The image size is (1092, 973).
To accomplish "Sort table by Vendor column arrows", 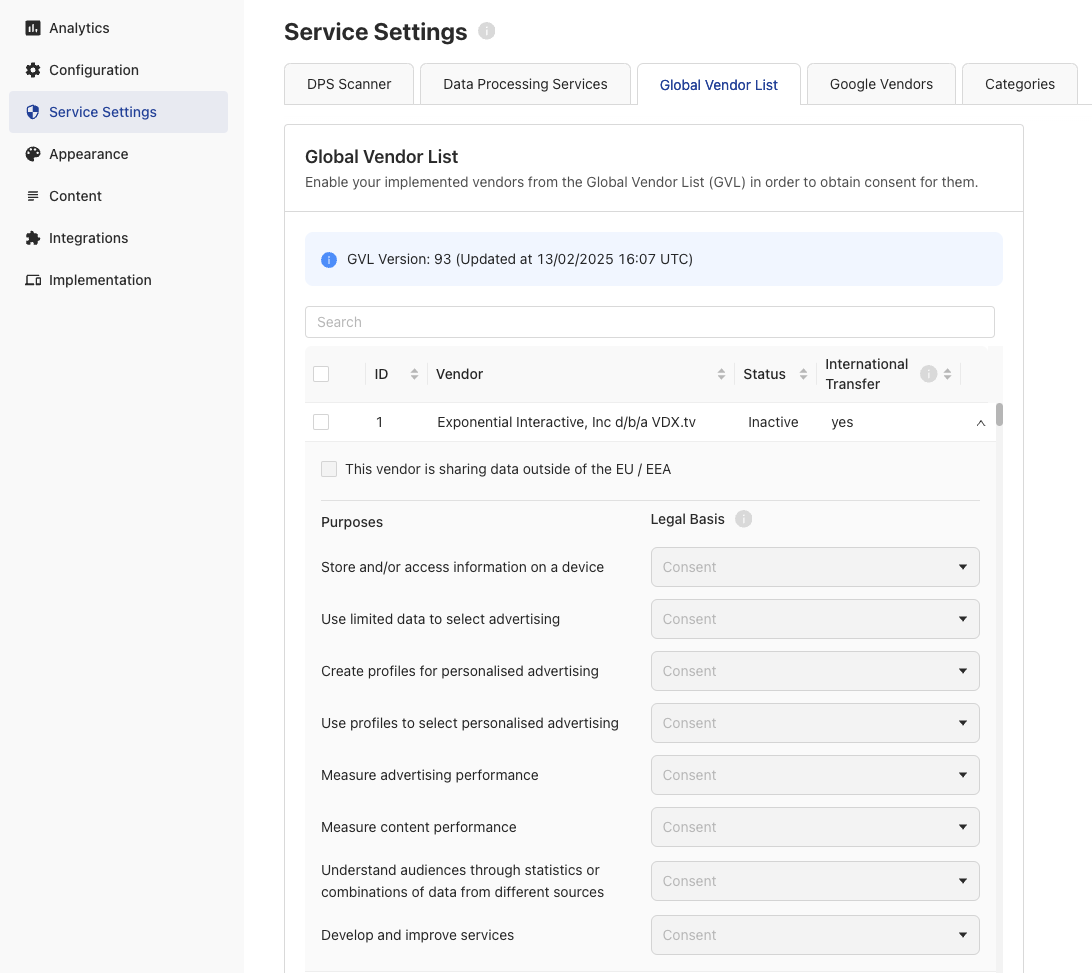I will pyautogui.click(x=721, y=374).
